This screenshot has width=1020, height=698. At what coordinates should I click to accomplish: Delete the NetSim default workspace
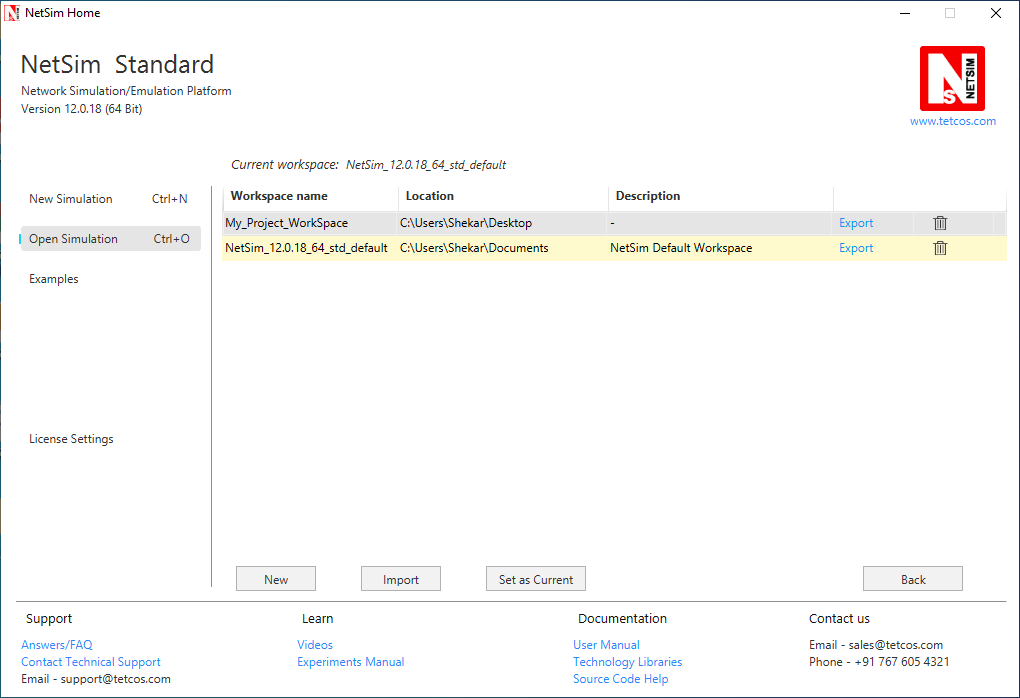coord(939,247)
